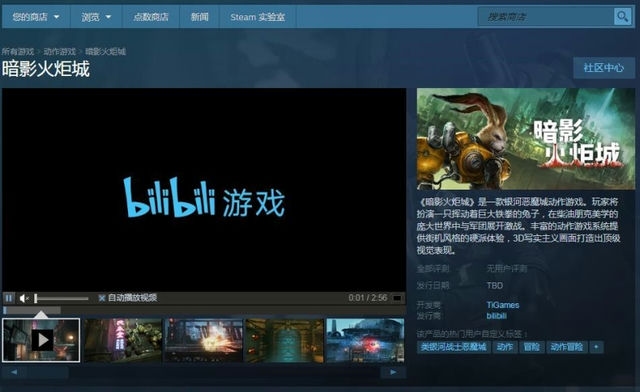Go to 动作游戏 breadcrumb link
Image resolution: width=640 pixels, height=392 pixels.
coord(60,51)
